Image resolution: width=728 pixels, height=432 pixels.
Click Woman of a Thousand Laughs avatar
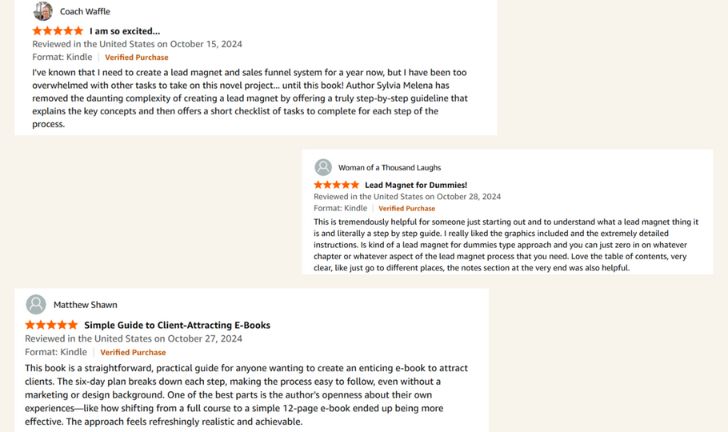click(323, 167)
